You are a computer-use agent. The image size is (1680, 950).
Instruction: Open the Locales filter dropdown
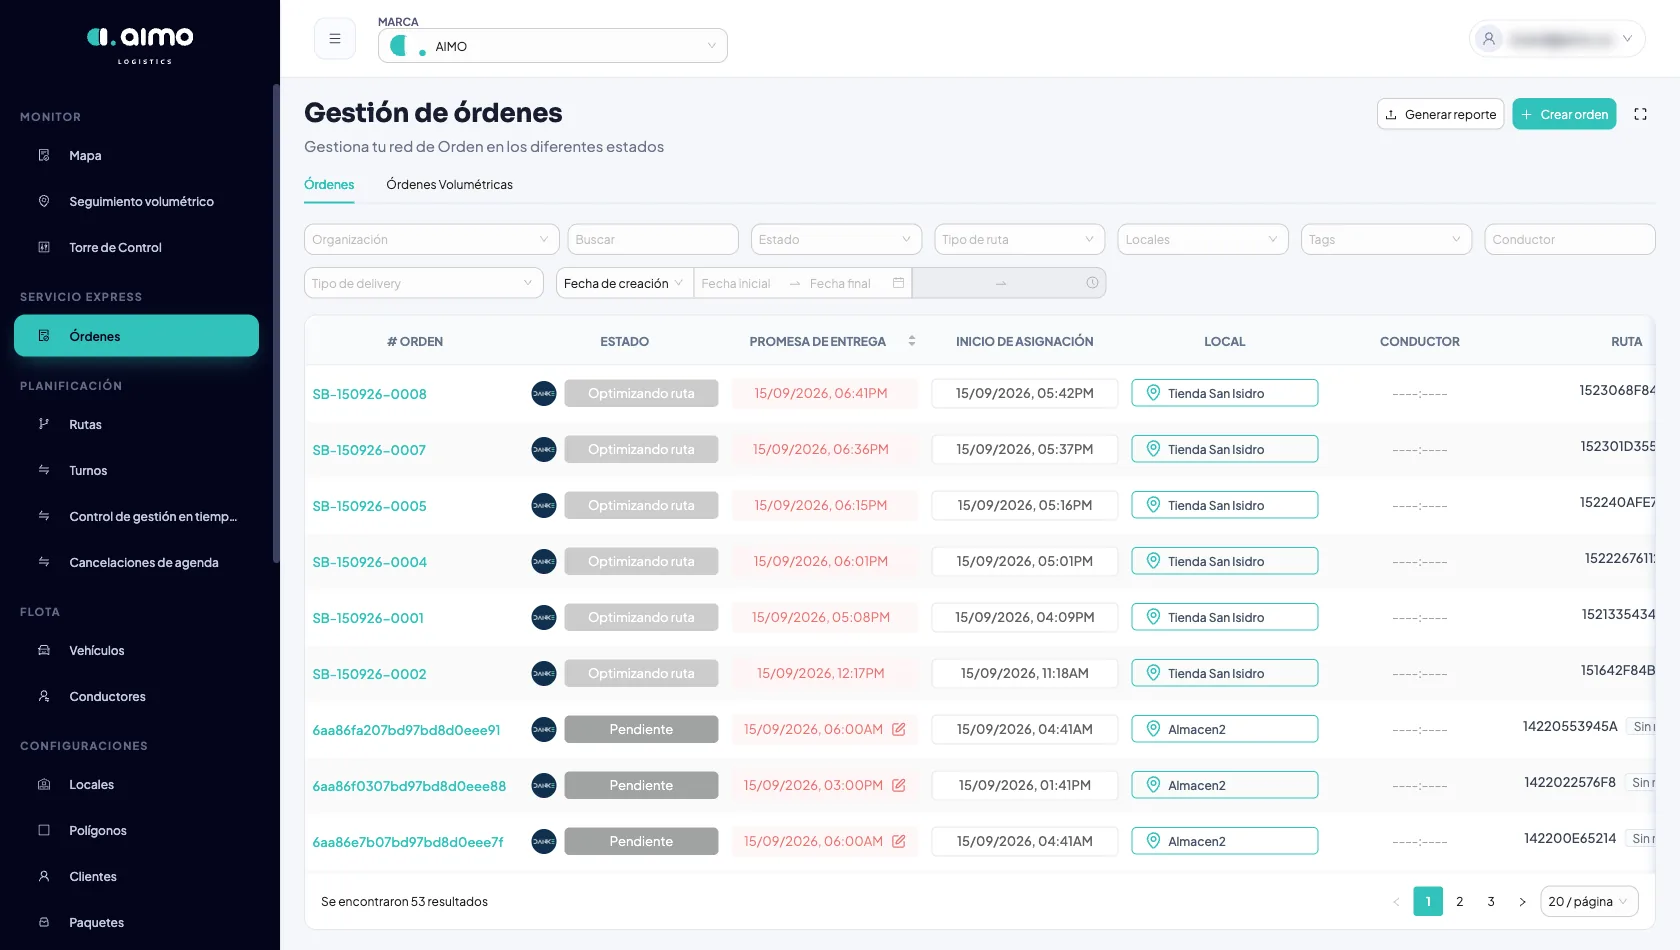[1203, 239]
